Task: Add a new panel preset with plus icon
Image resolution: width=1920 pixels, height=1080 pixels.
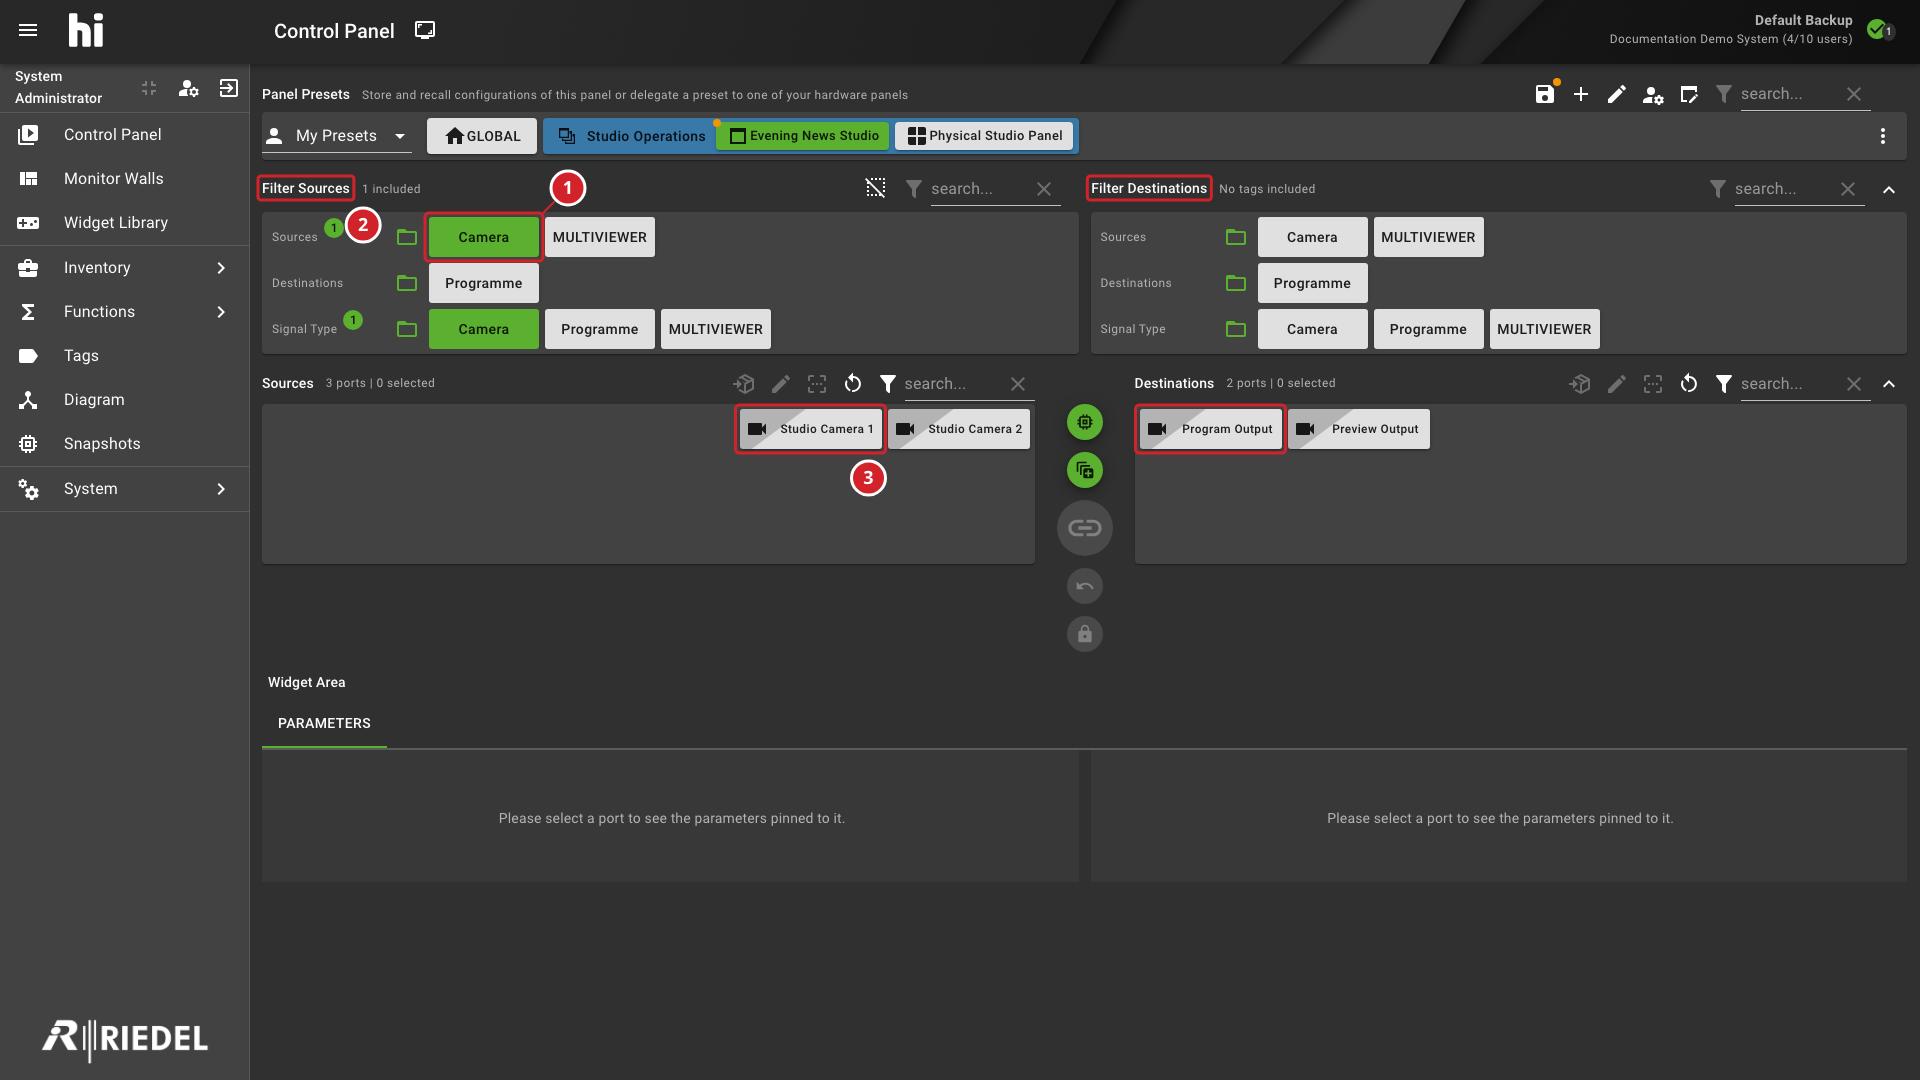Action: pyautogui.click(x=1581, y=94)
